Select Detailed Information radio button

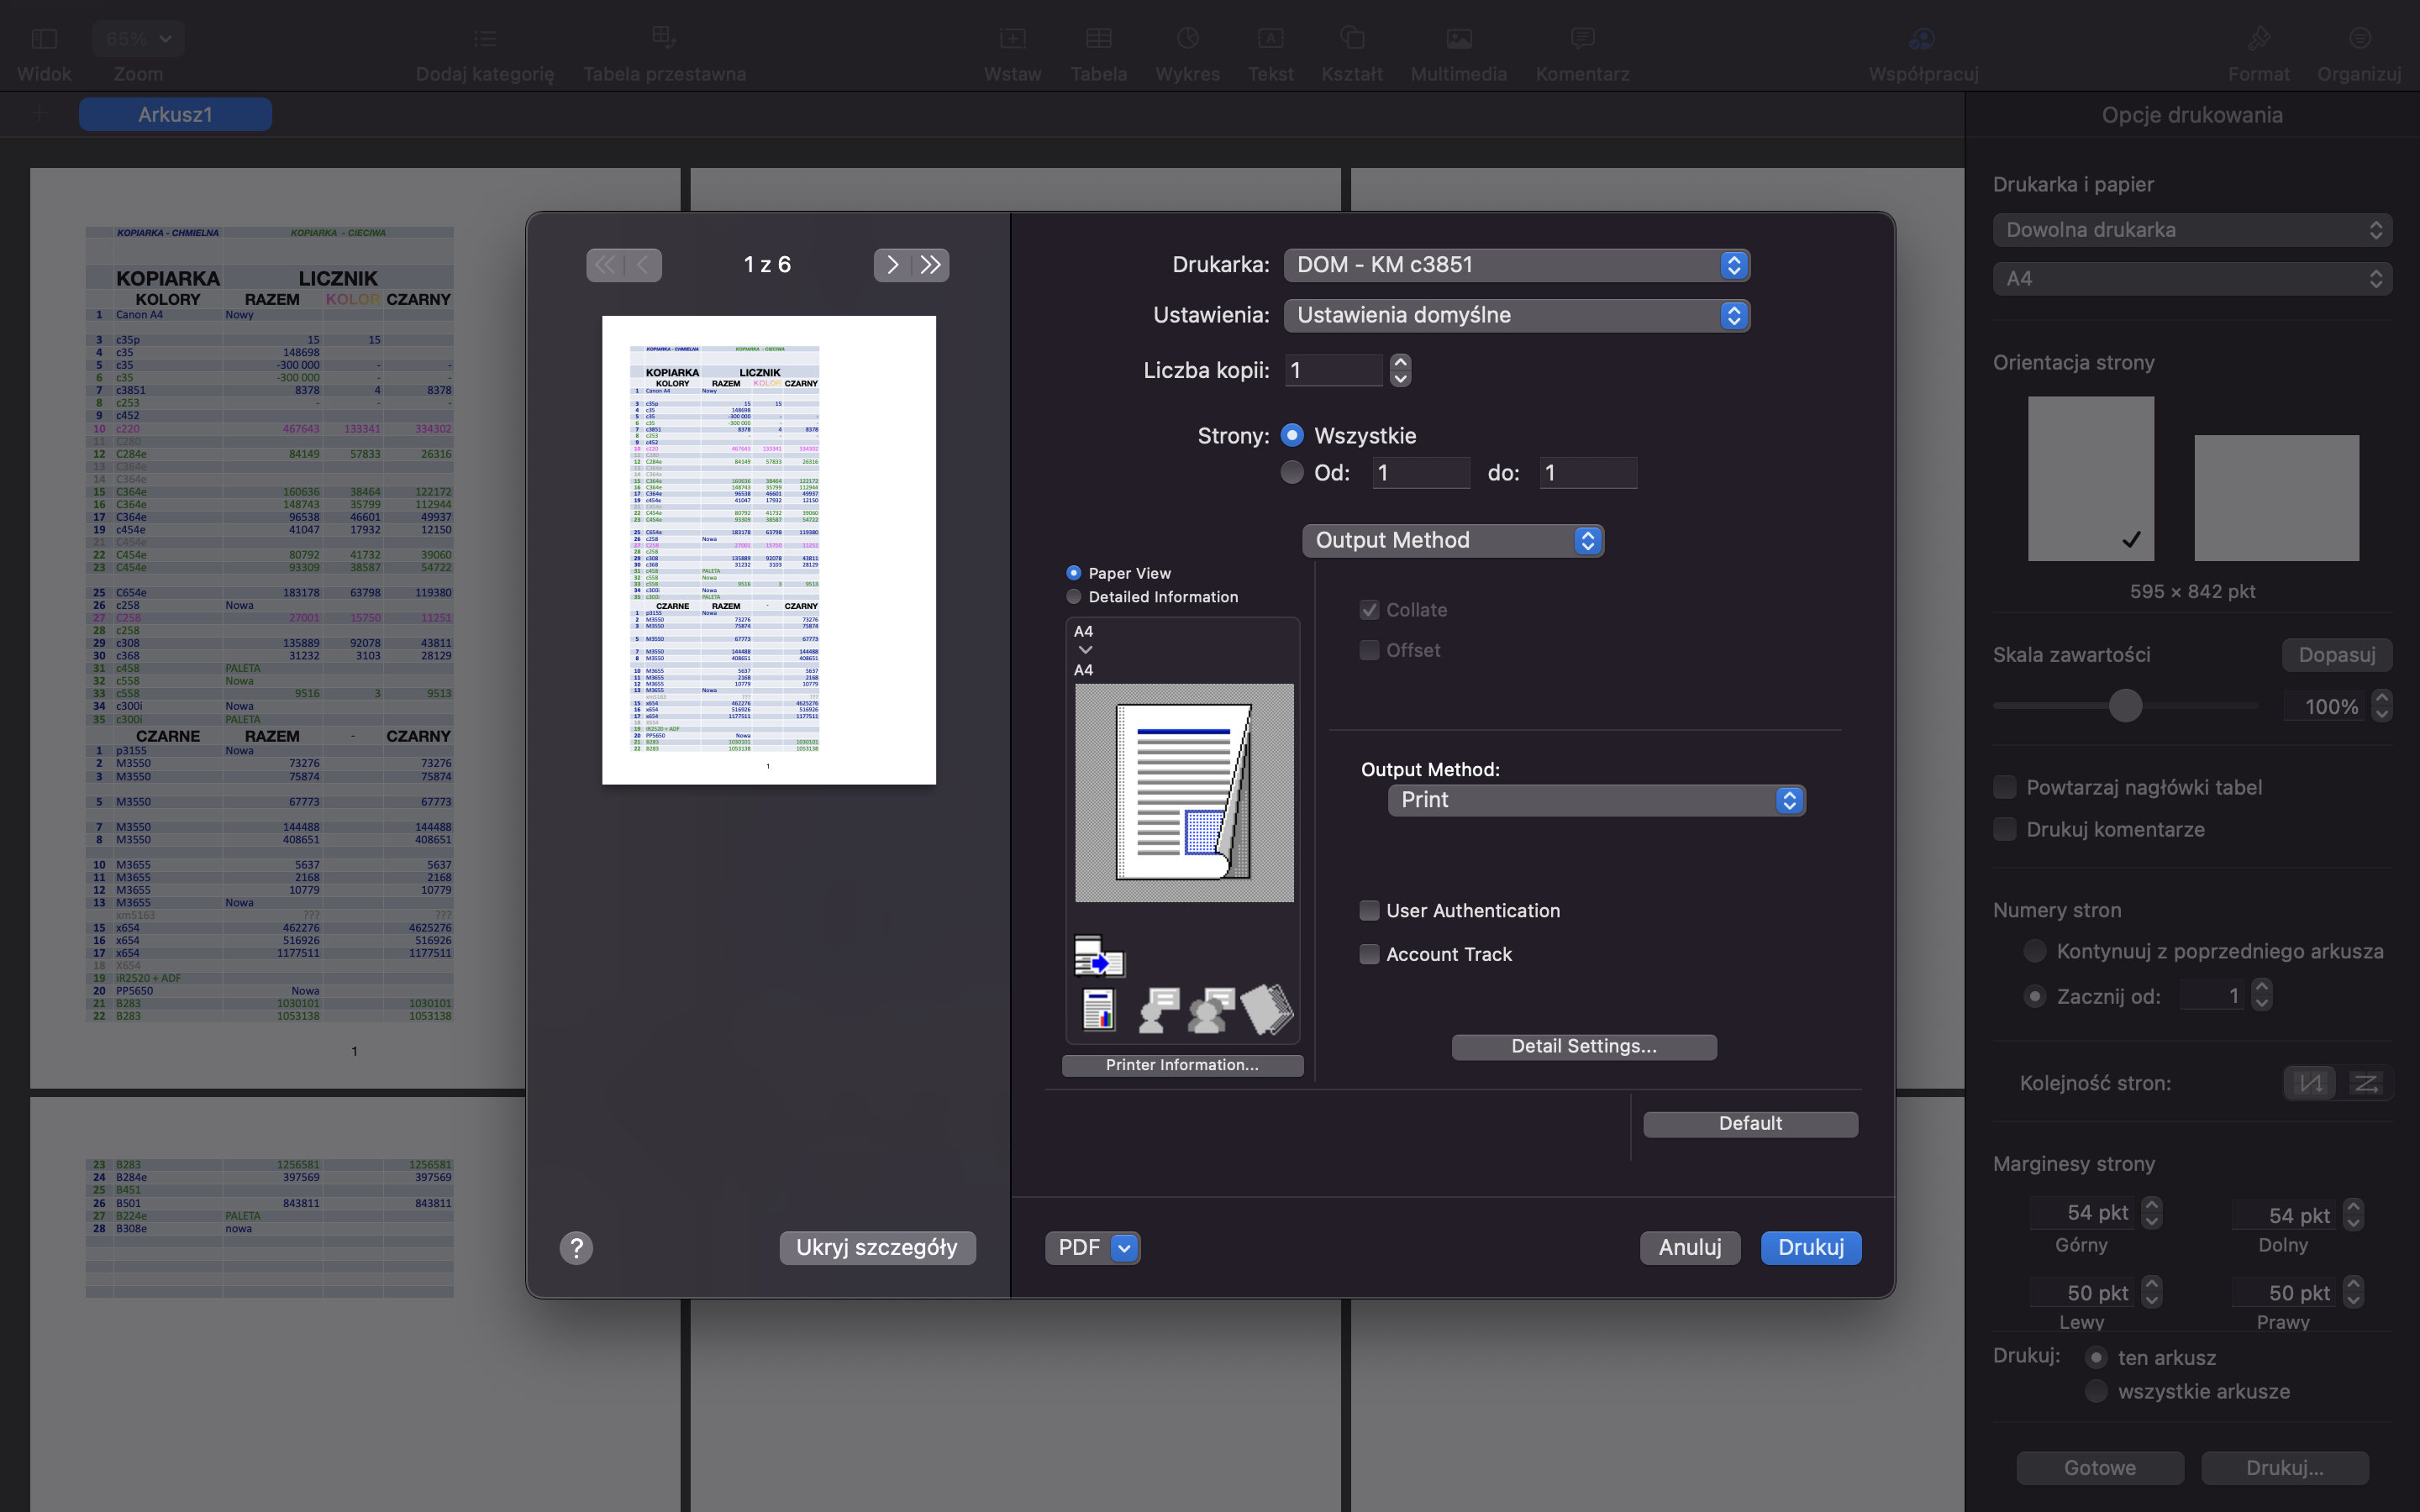pyautogui.click(x=1074, y=597)
